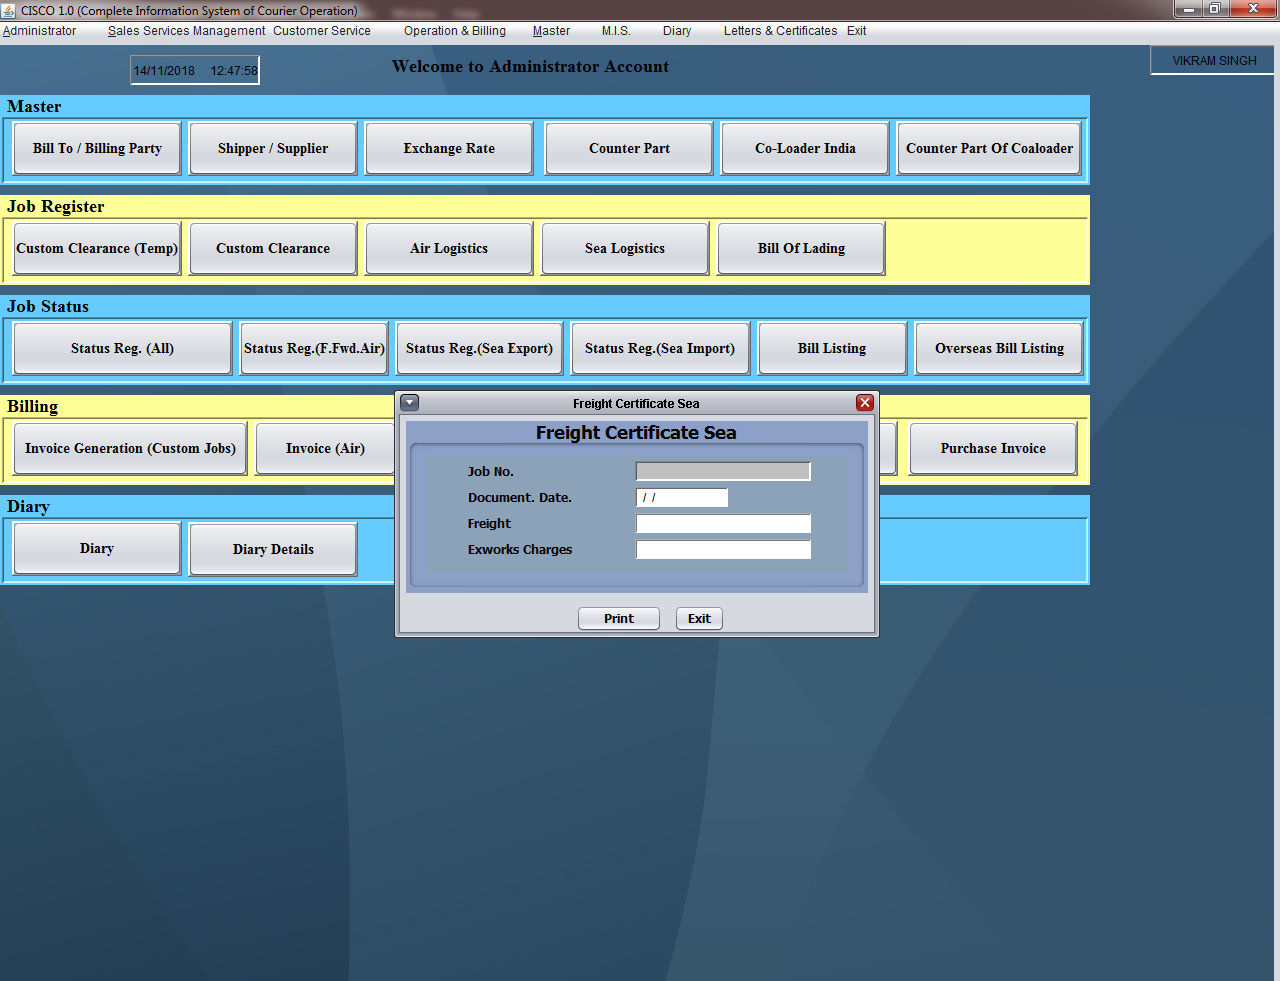This screenshot has width=1280, height=981.
Task: Open Diary Details
Action: point(273,549)
